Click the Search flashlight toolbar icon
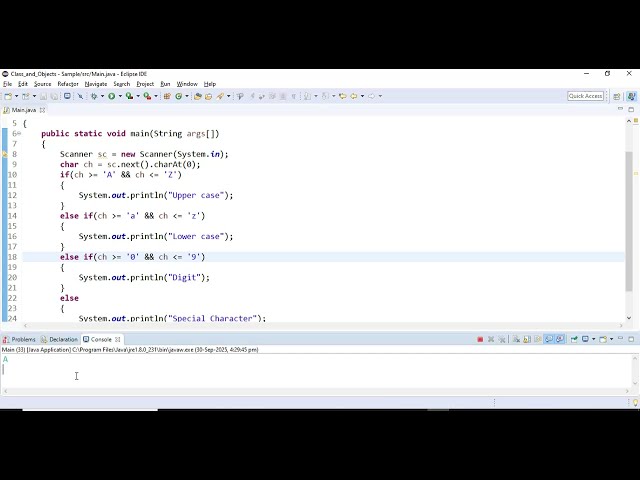640x480 pixels. (220, 96)
